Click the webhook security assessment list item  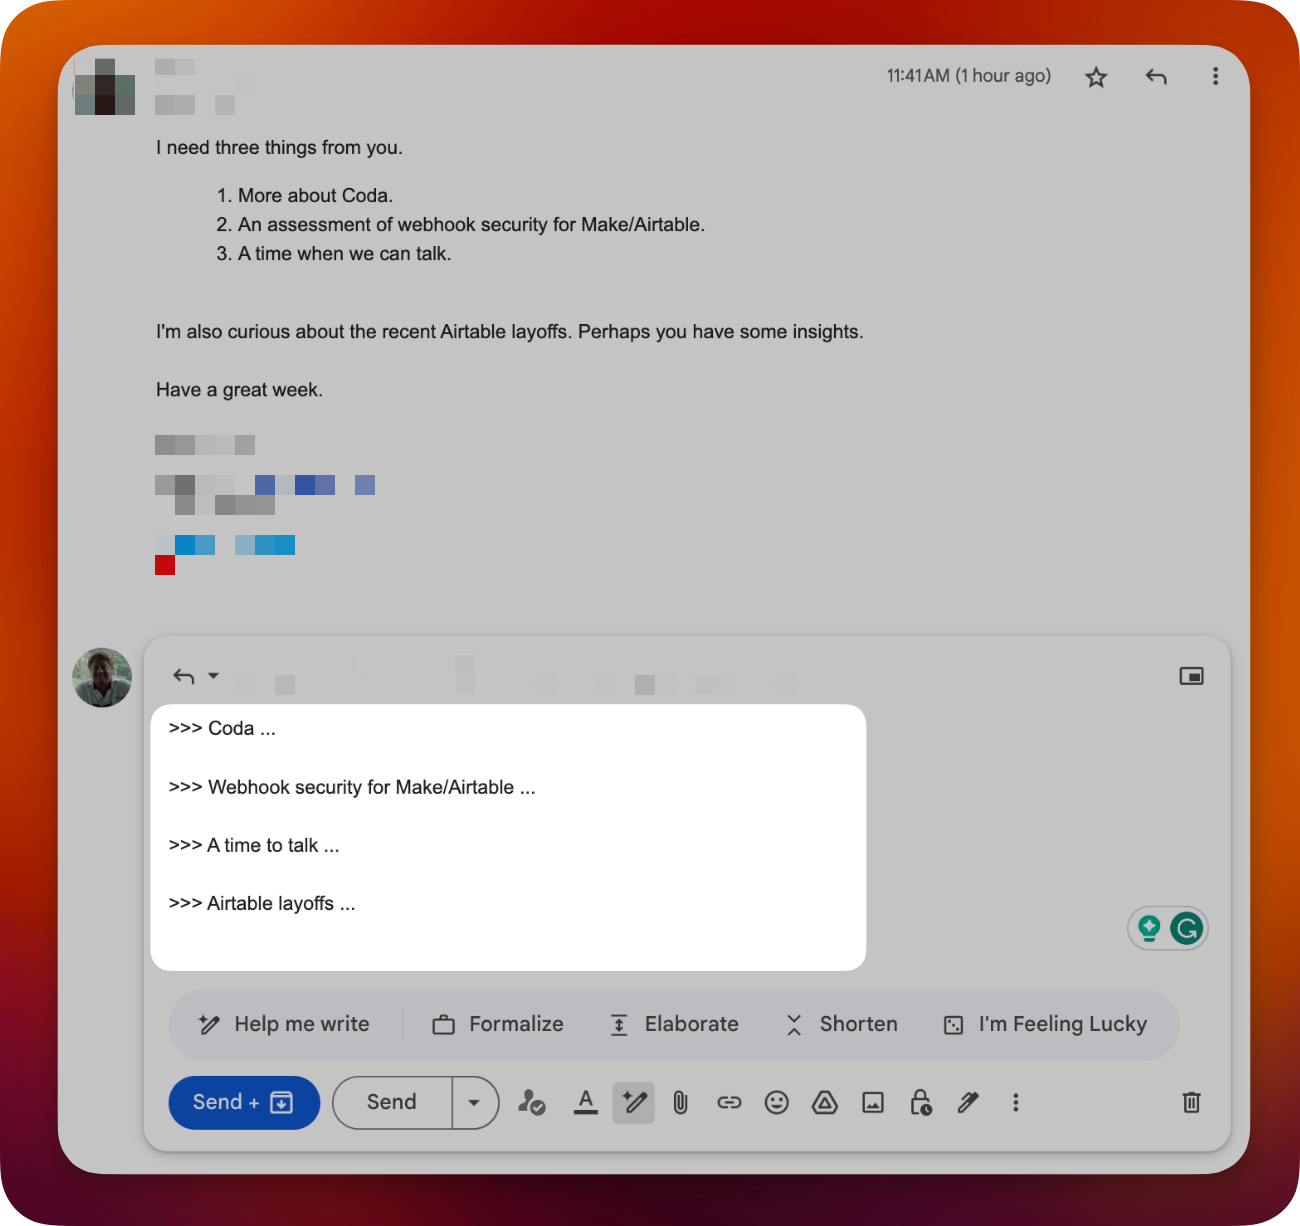[x=471, y=224]
